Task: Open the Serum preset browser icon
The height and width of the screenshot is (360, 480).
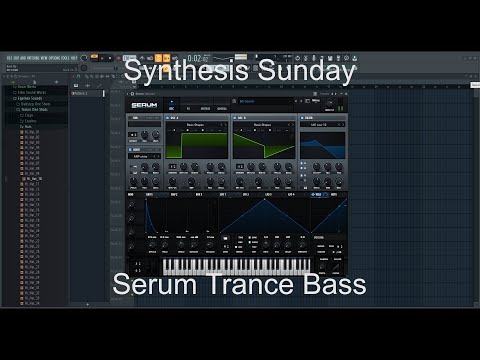Action: [307, 101]
